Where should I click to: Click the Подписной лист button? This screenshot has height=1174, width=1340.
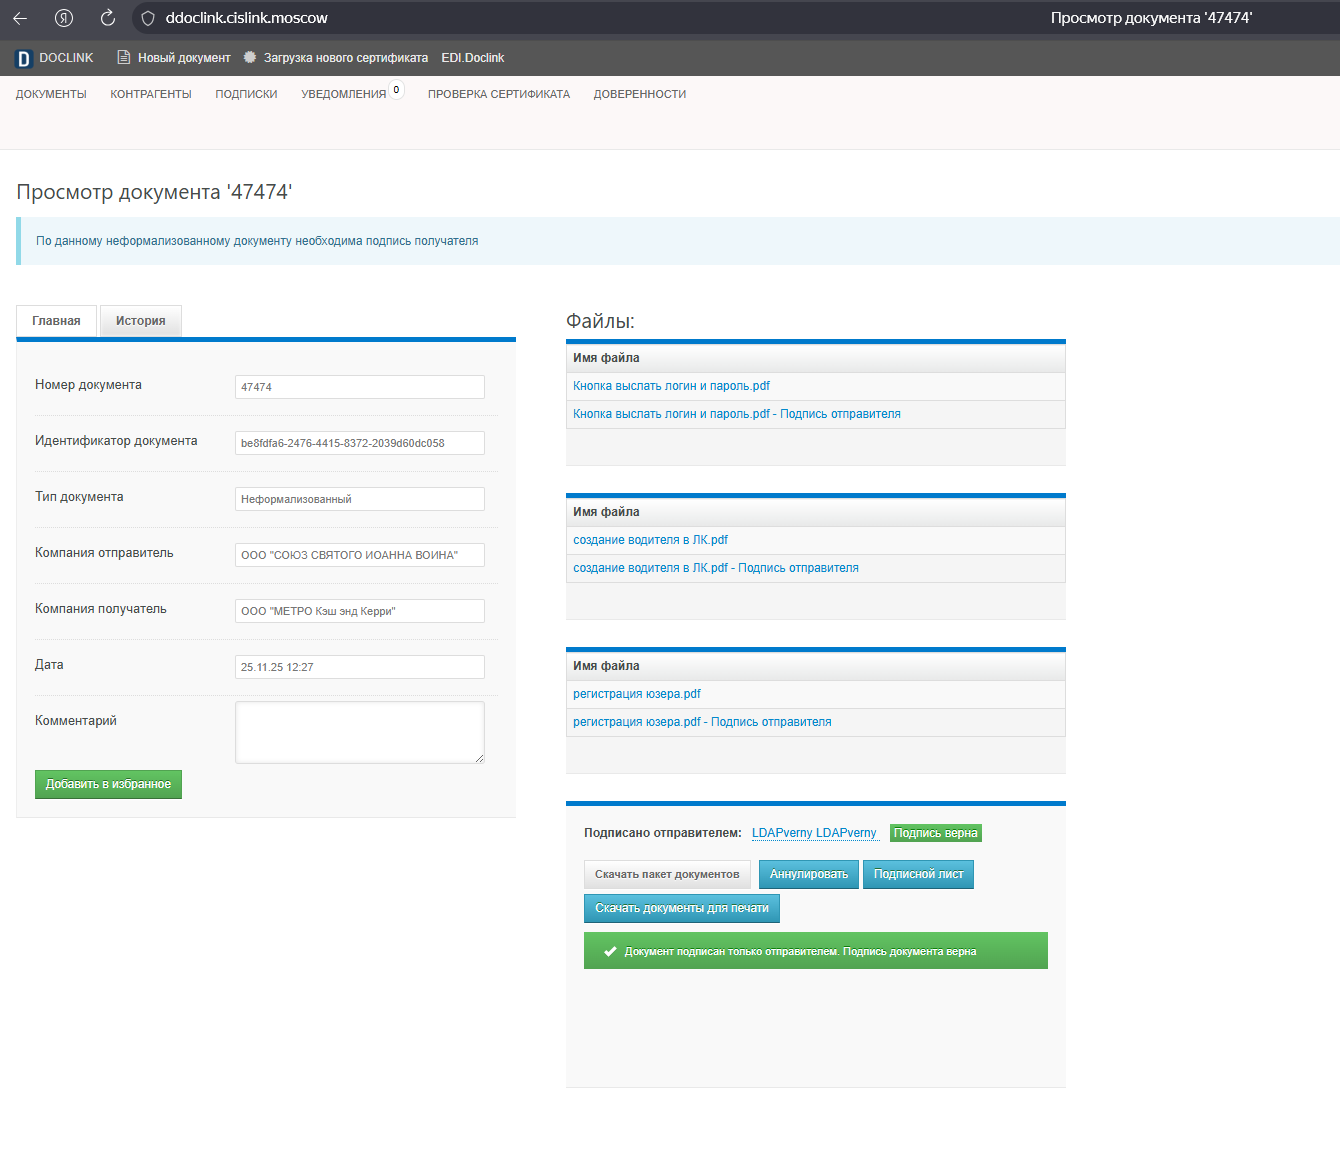[x=918, y=874]
